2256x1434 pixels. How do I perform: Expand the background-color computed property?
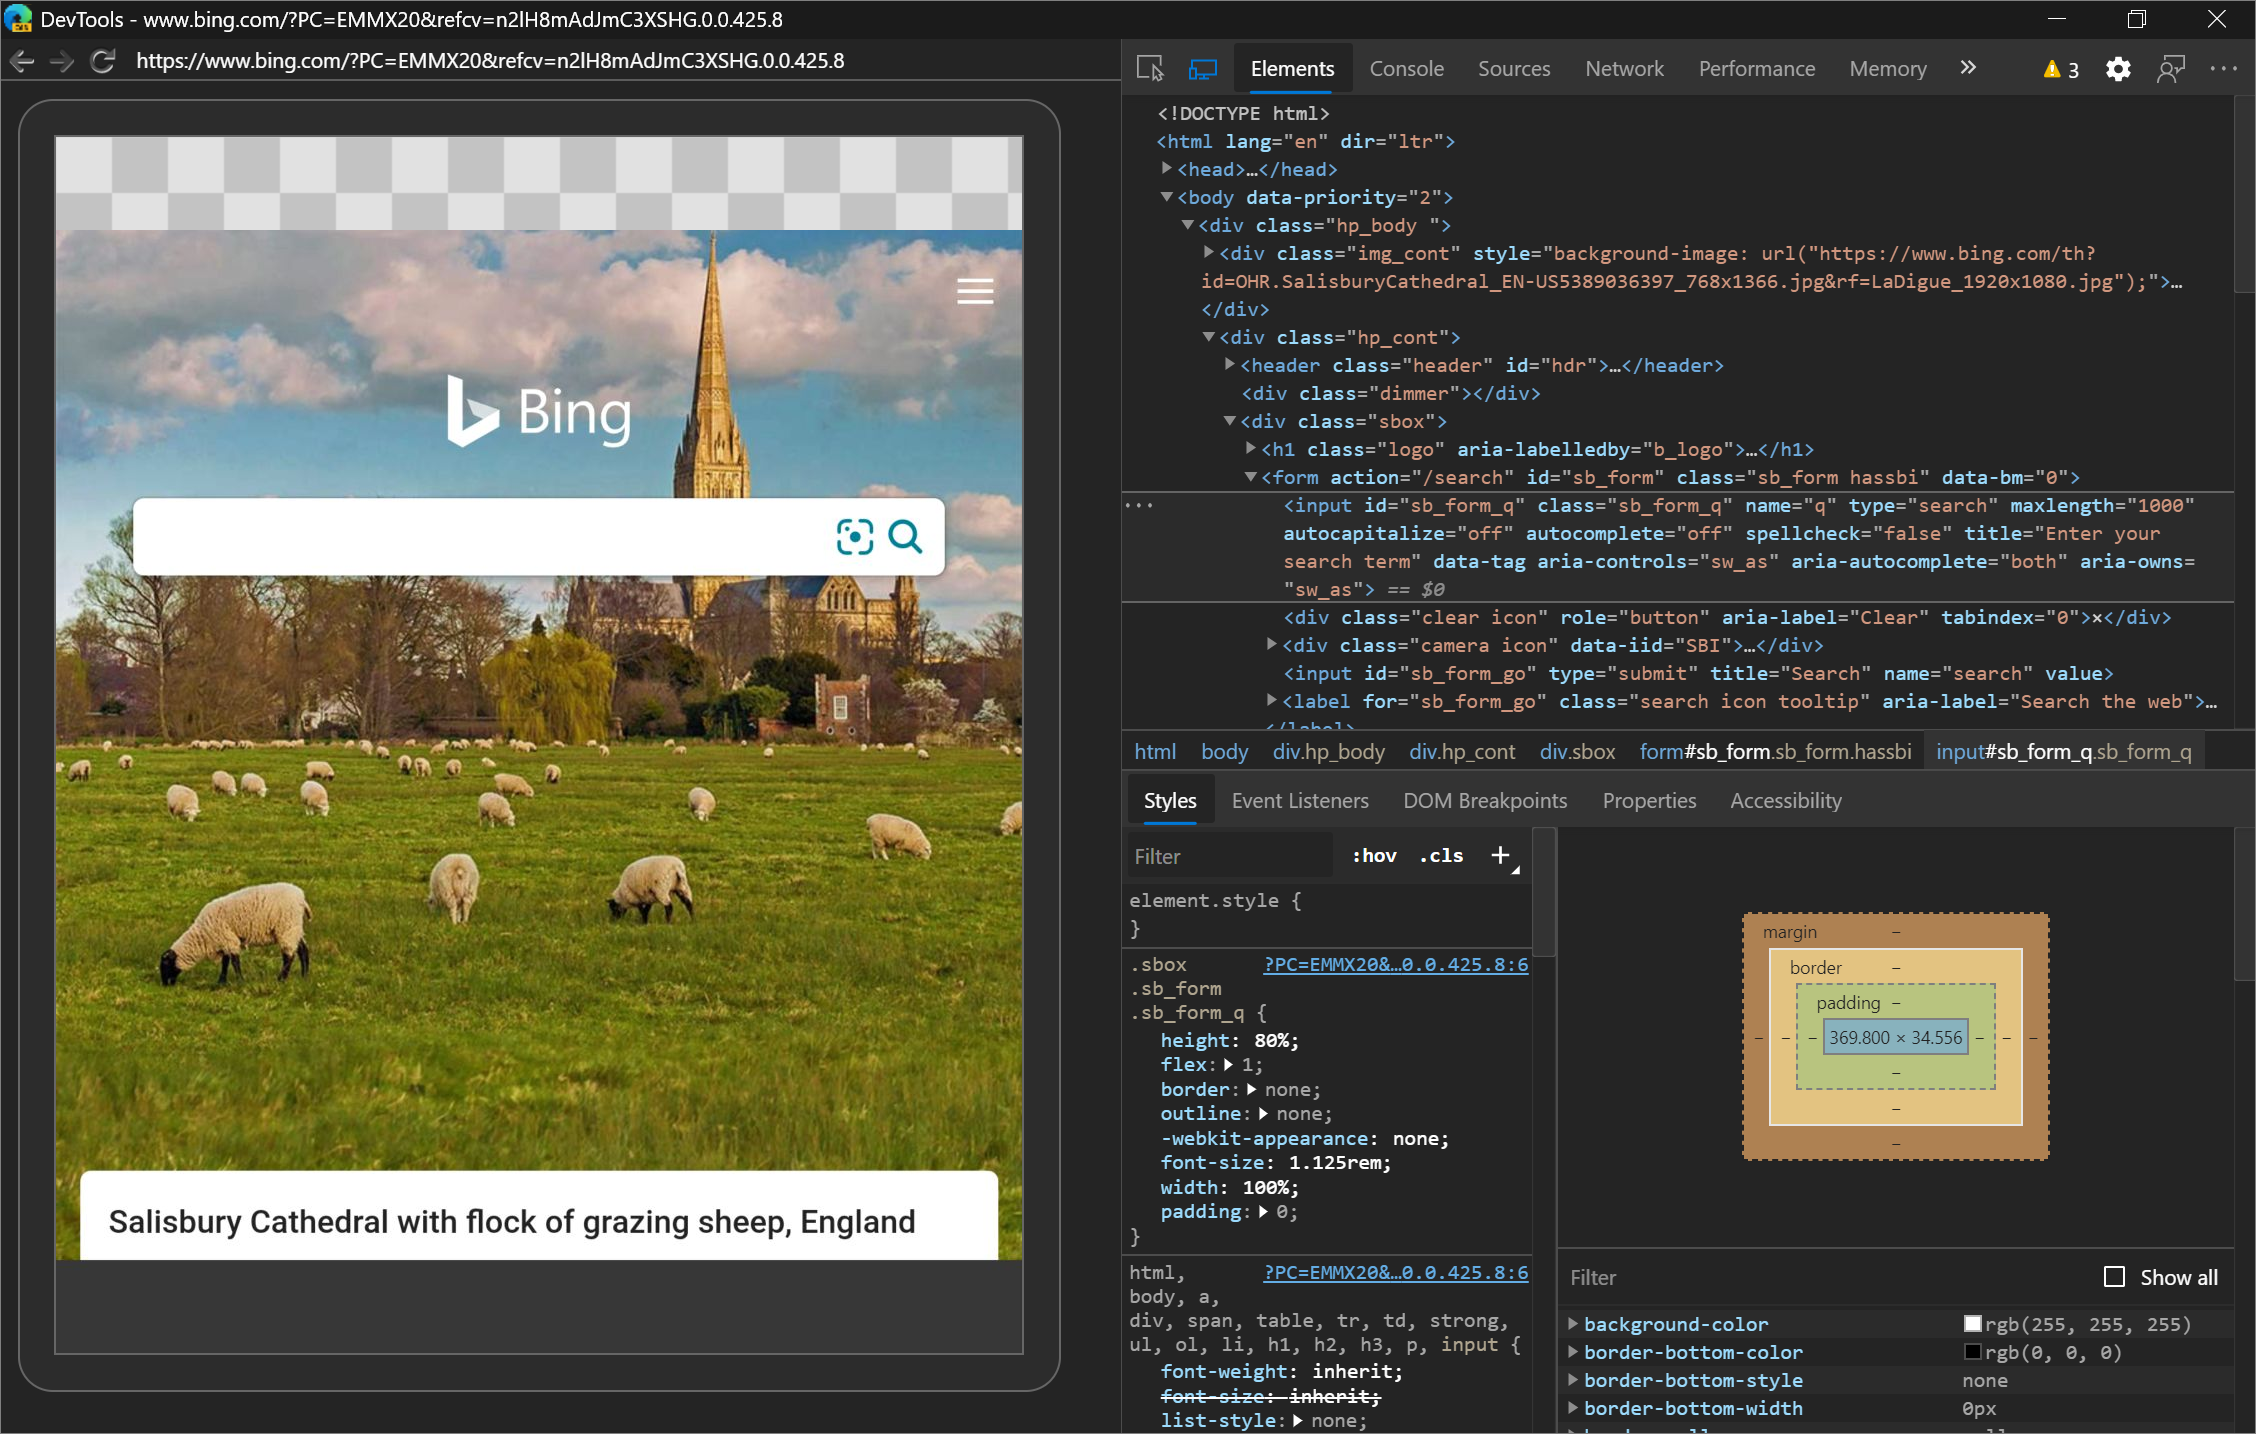click(1573, 1323)
